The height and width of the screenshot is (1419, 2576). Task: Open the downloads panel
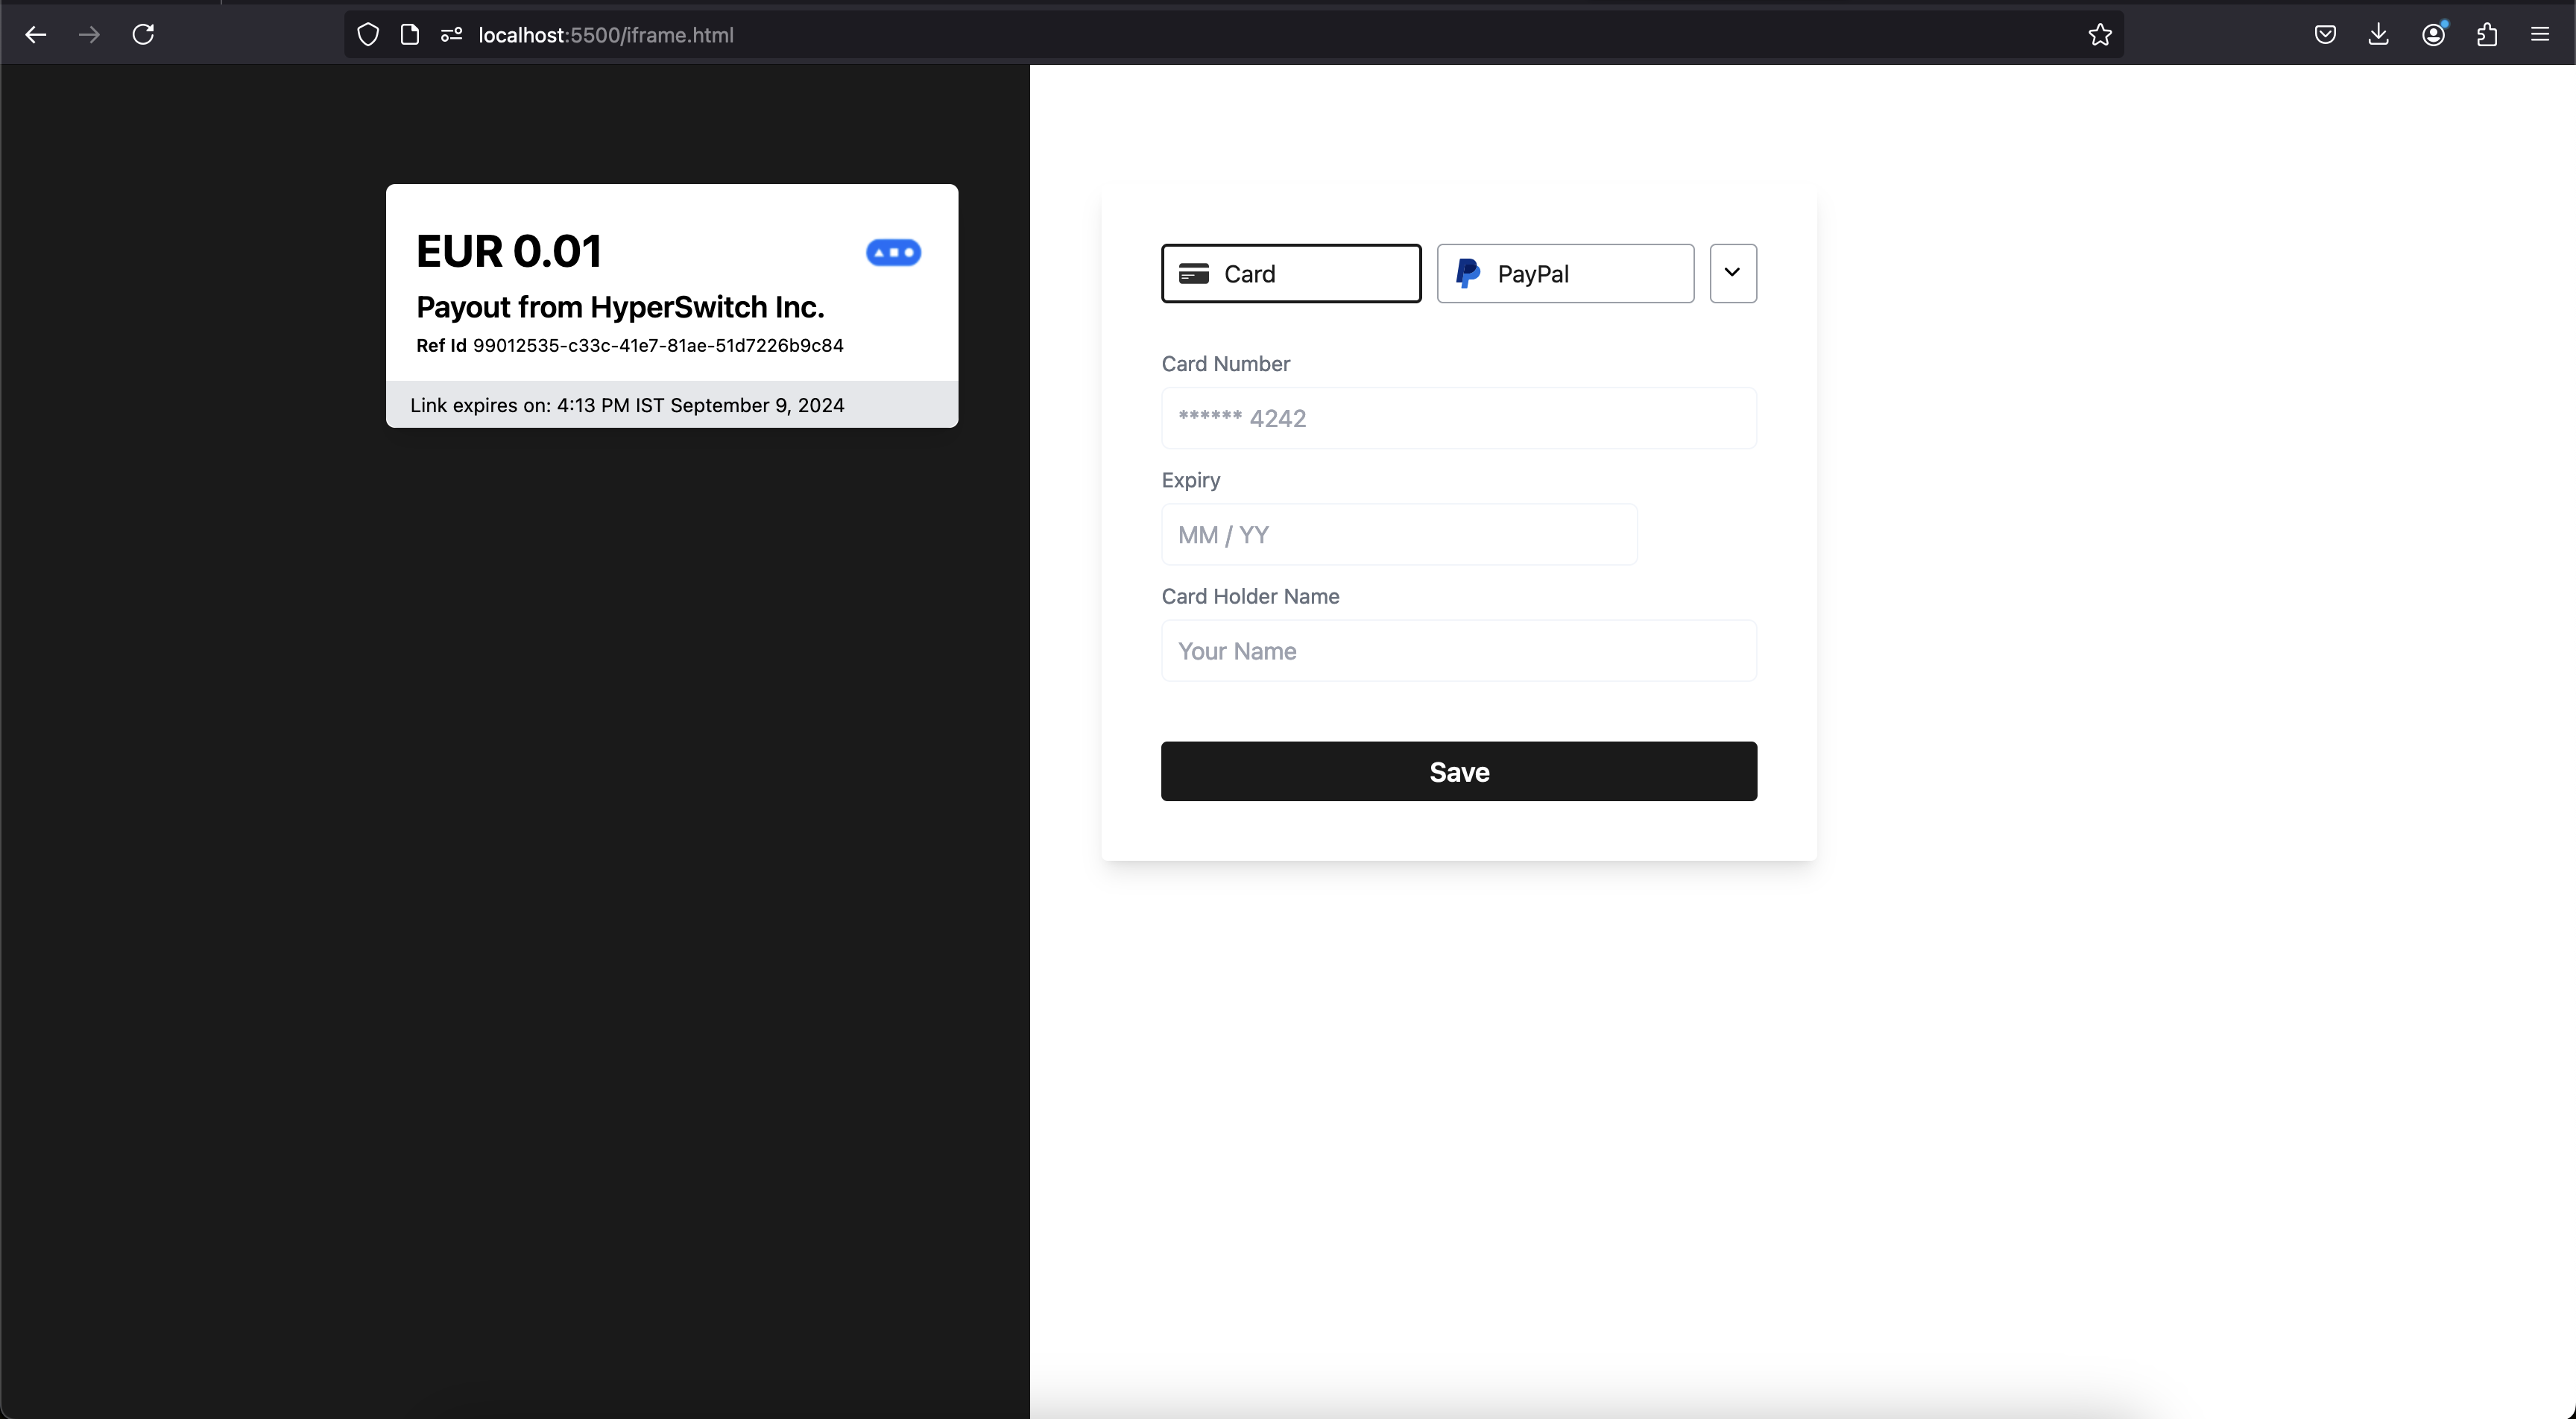point(2379,35)
